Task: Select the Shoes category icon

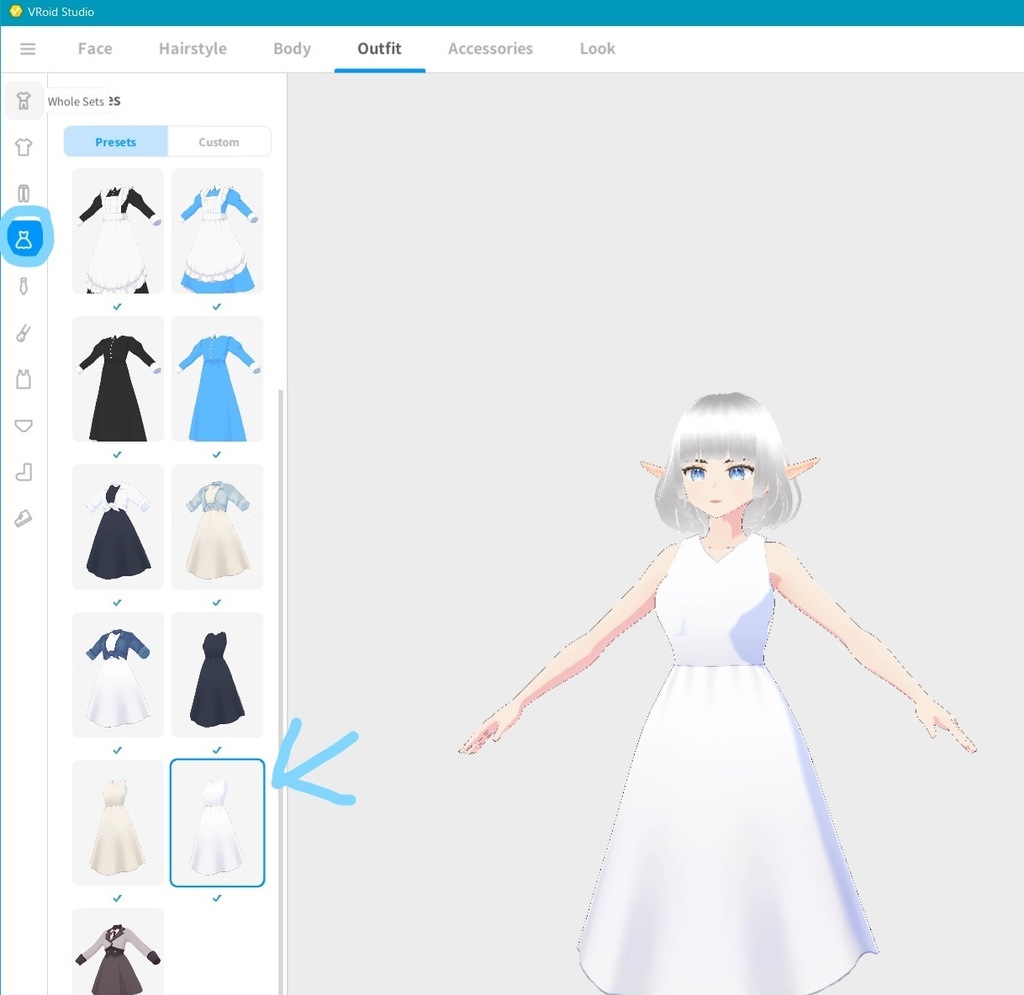Action: (24, 518)
